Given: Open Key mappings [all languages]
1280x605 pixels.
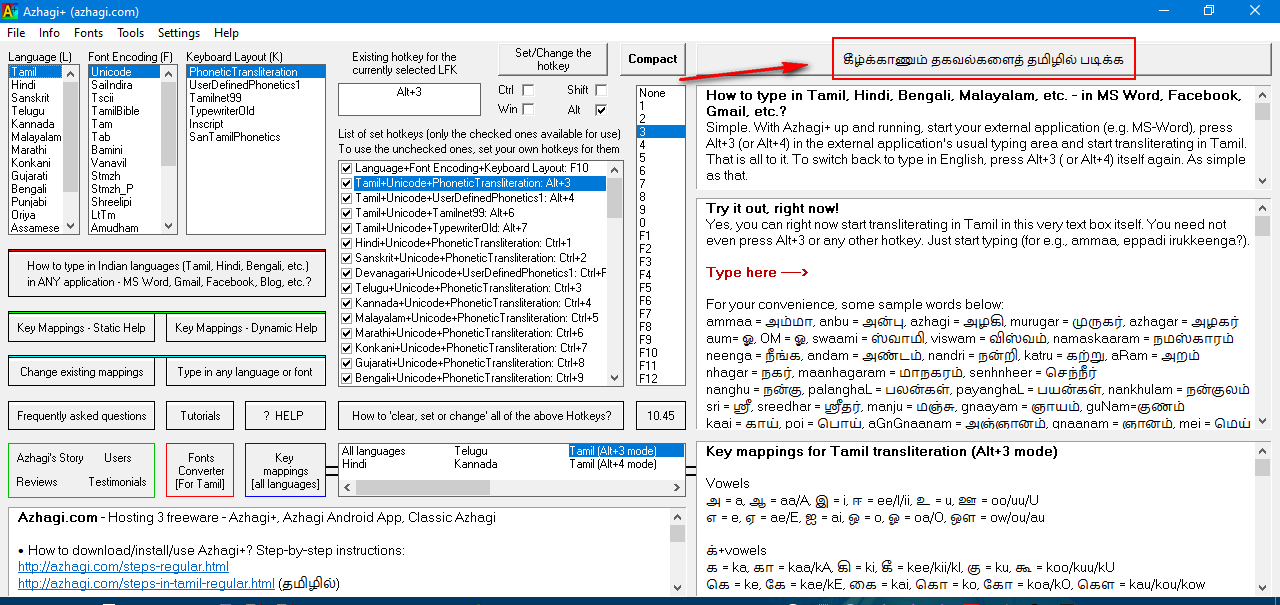Looking at the screenshot, I should pyautogui.click(x=285, y=471).
